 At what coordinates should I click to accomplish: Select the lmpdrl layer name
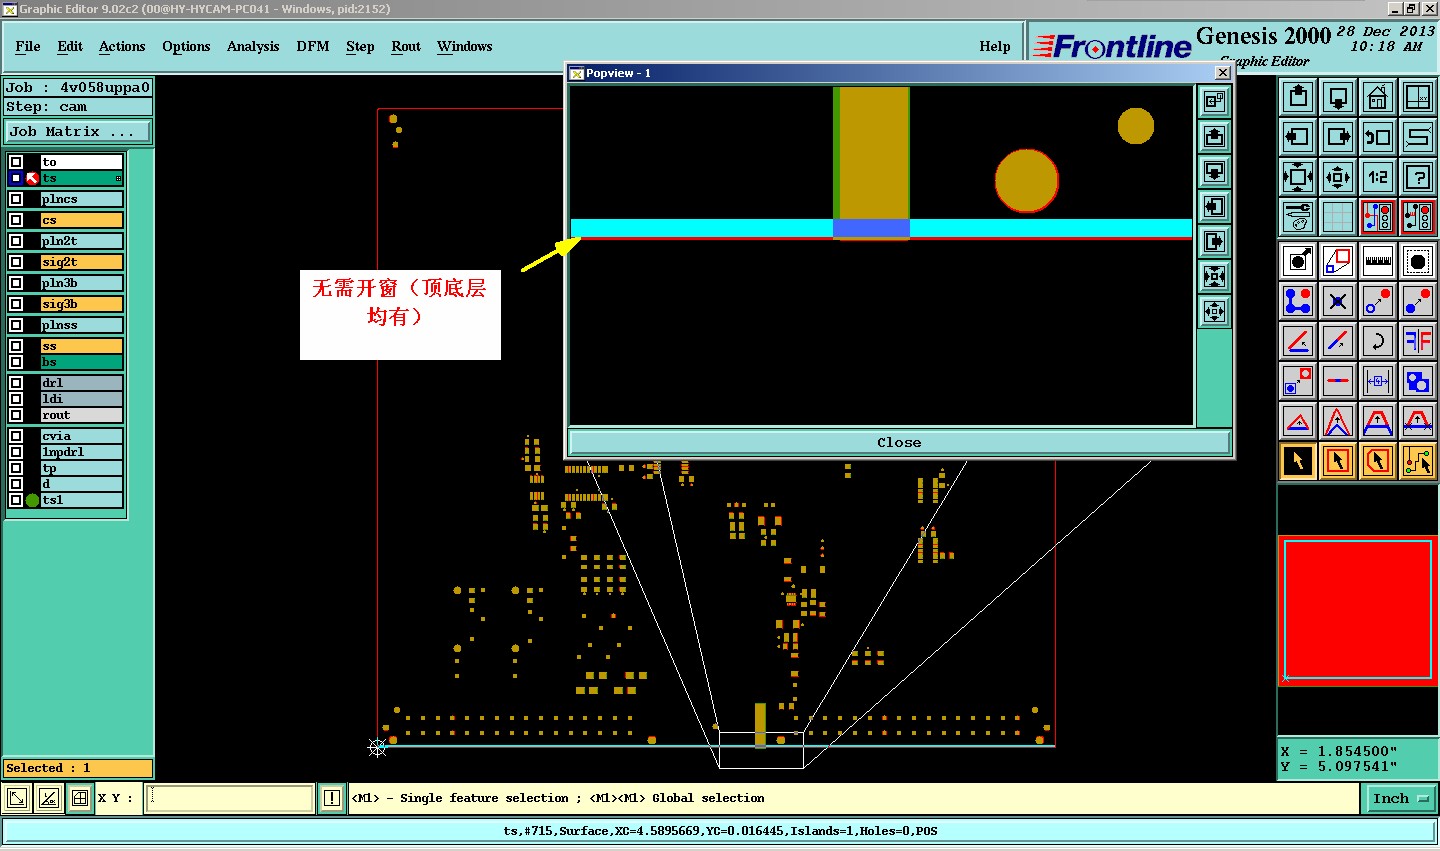82,452
